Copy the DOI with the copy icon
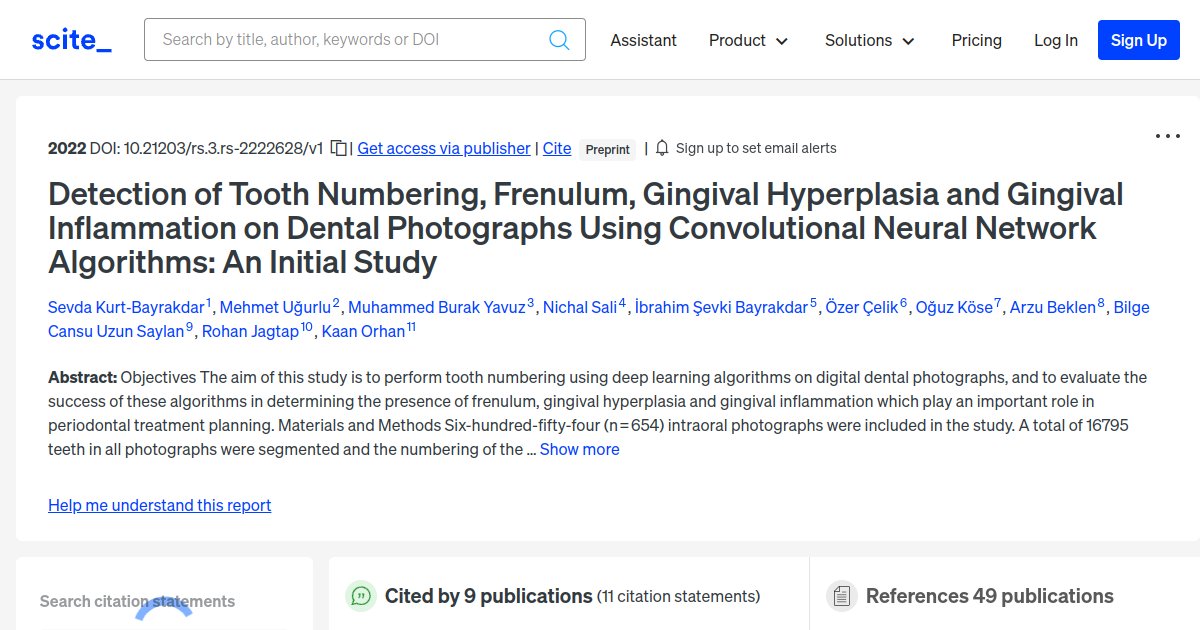This screenshot has height=630, width=1200. pos(339,148)
